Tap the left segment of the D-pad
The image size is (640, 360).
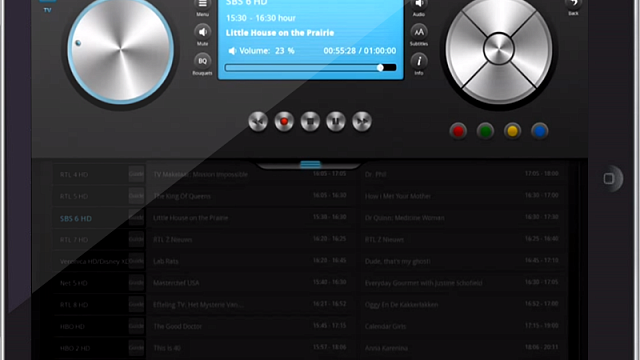click(464, 49)
